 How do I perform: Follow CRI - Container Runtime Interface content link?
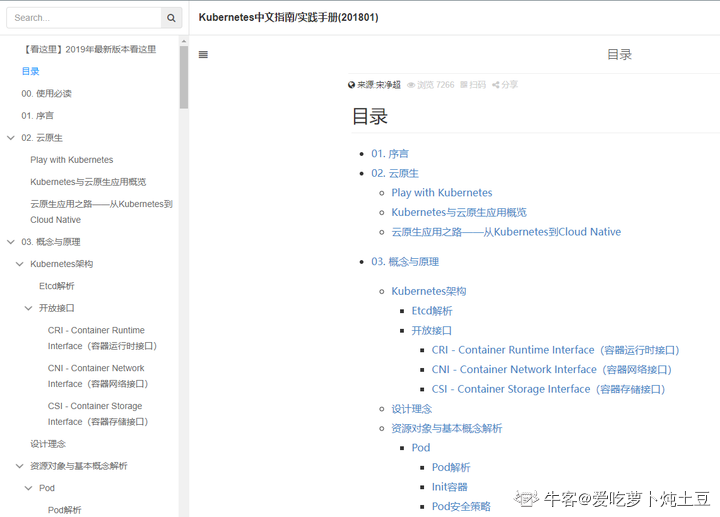tap(556, 350)
